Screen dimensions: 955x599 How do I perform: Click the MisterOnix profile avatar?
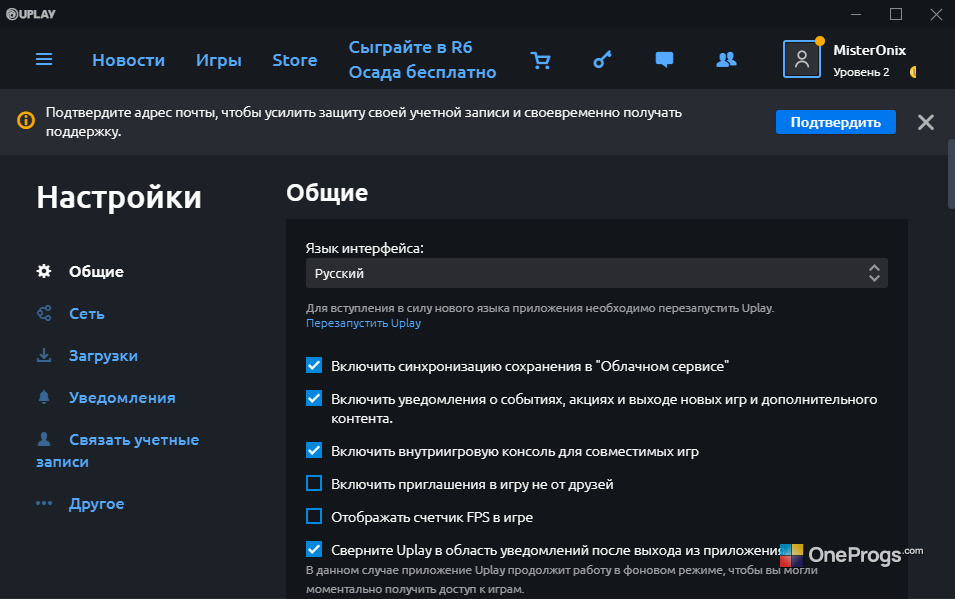802,59
